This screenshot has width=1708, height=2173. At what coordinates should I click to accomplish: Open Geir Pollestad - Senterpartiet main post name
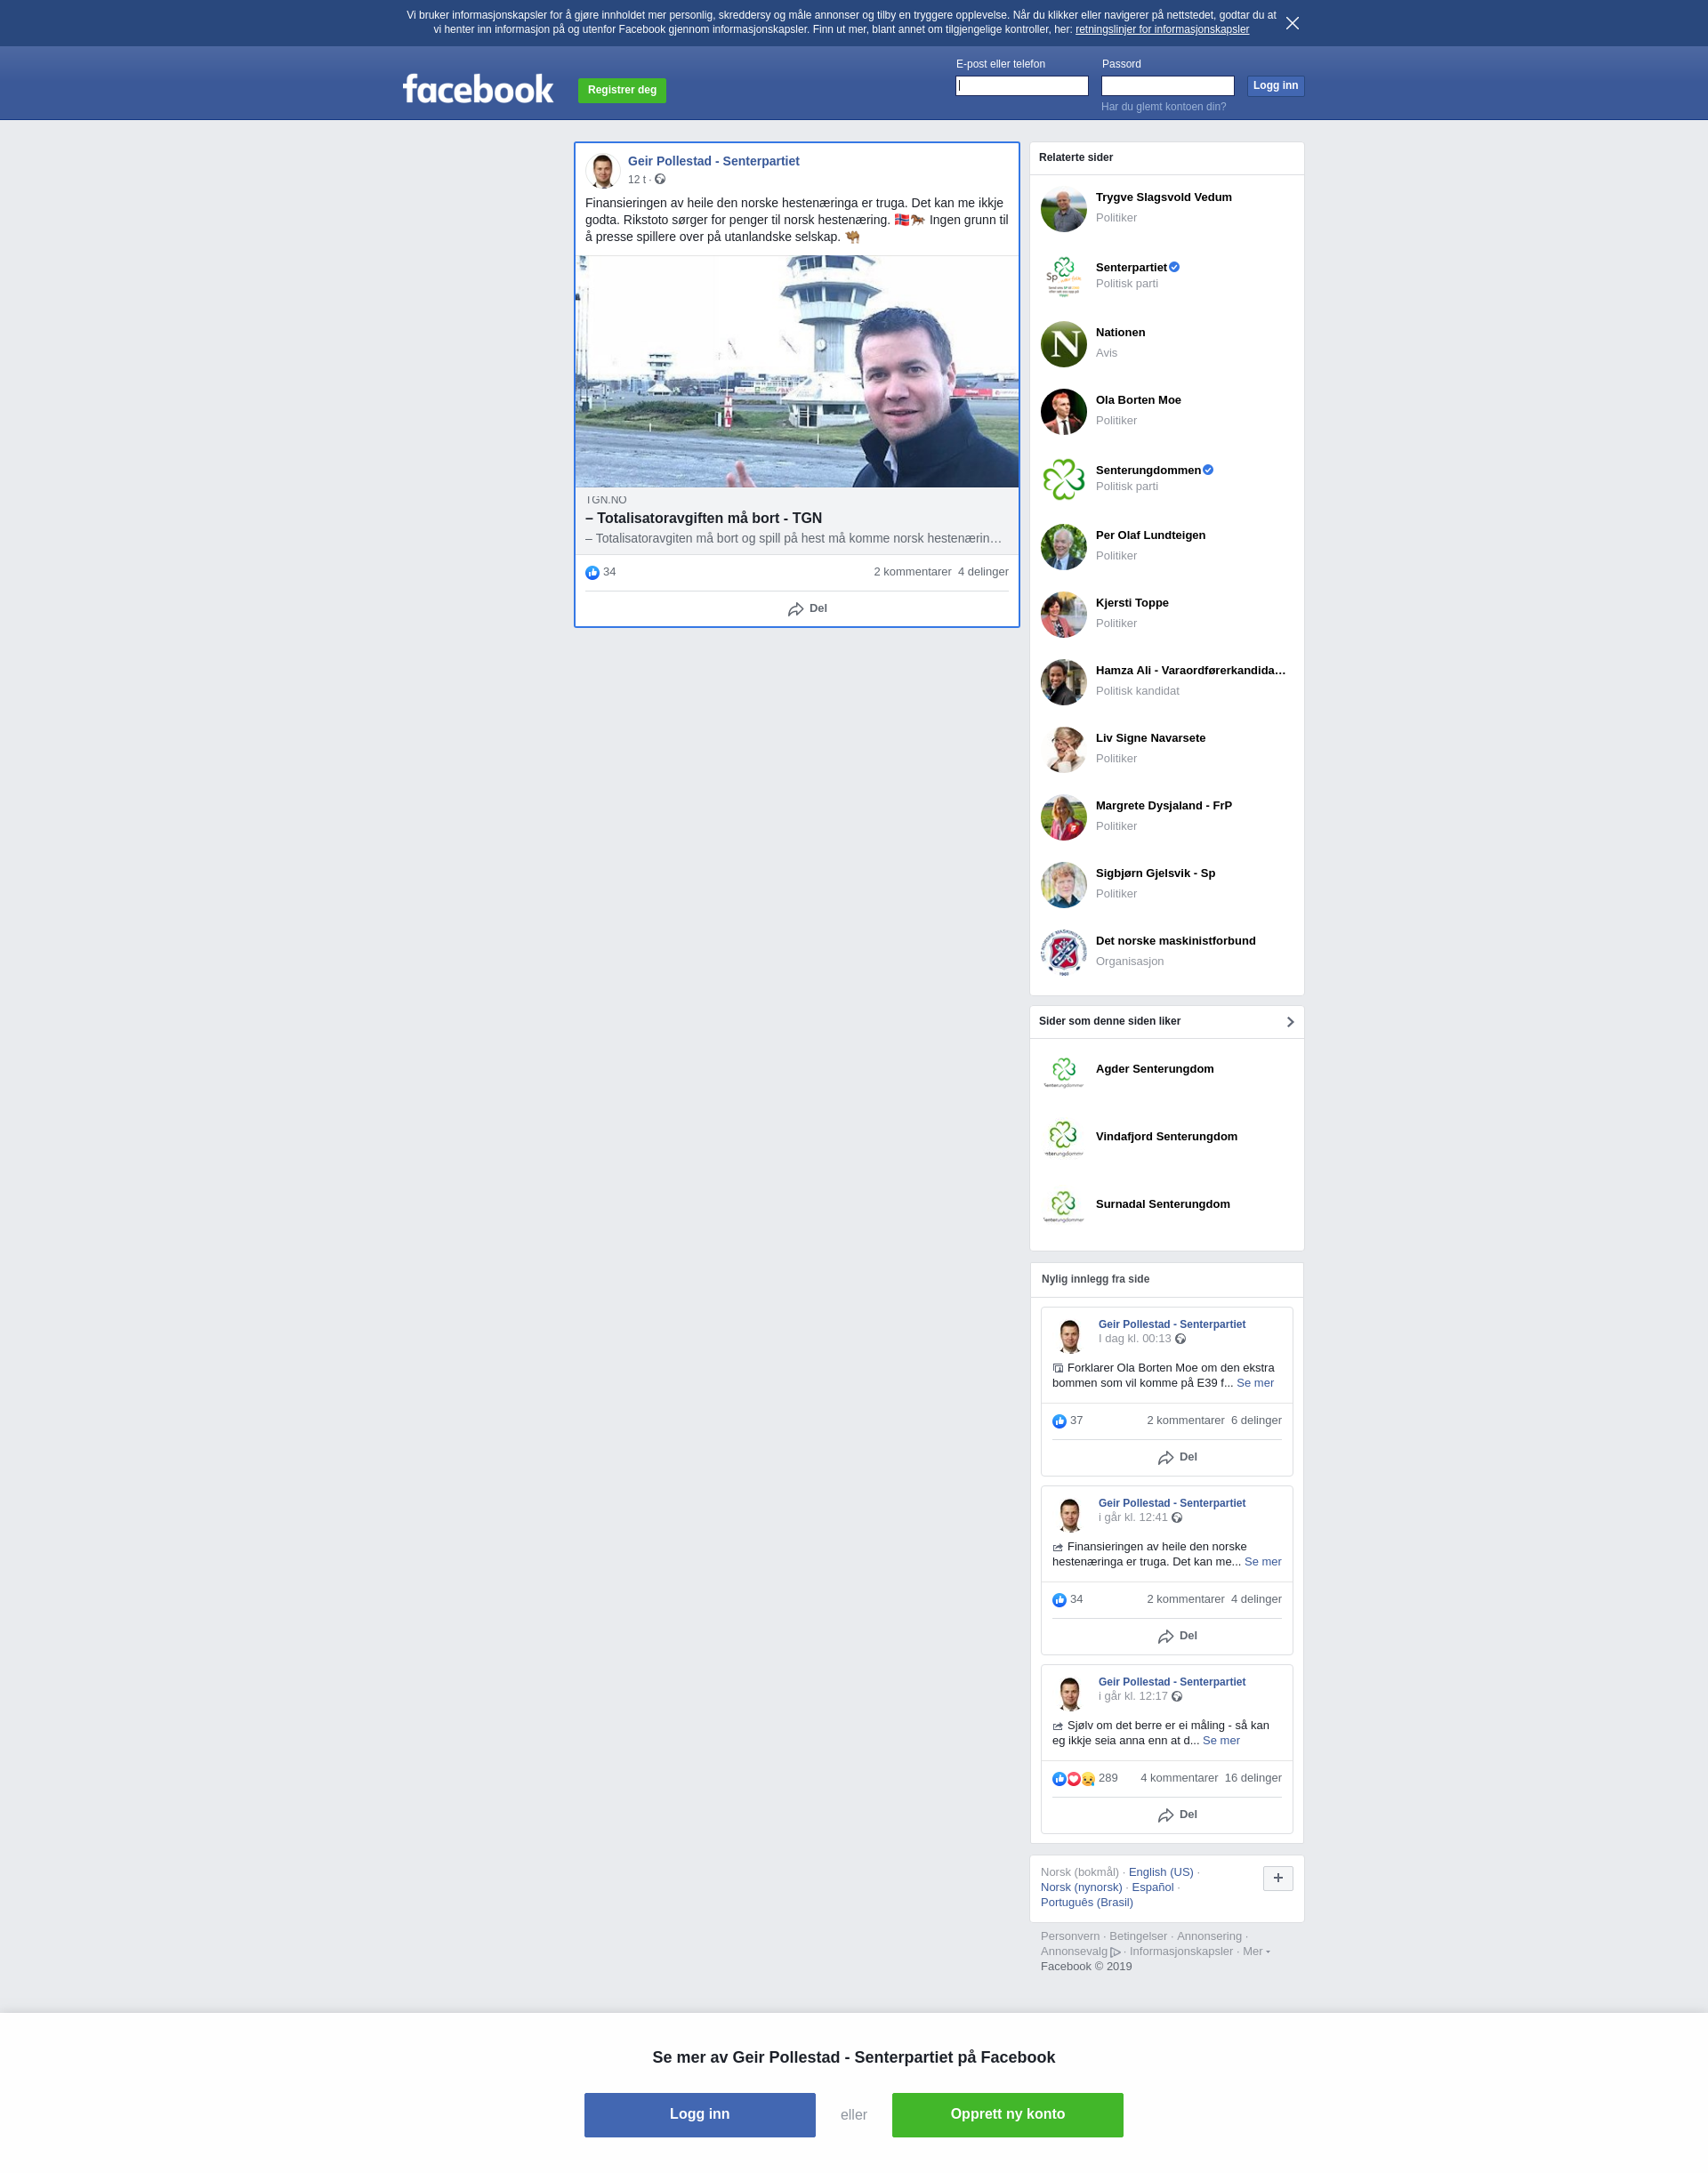713,161
